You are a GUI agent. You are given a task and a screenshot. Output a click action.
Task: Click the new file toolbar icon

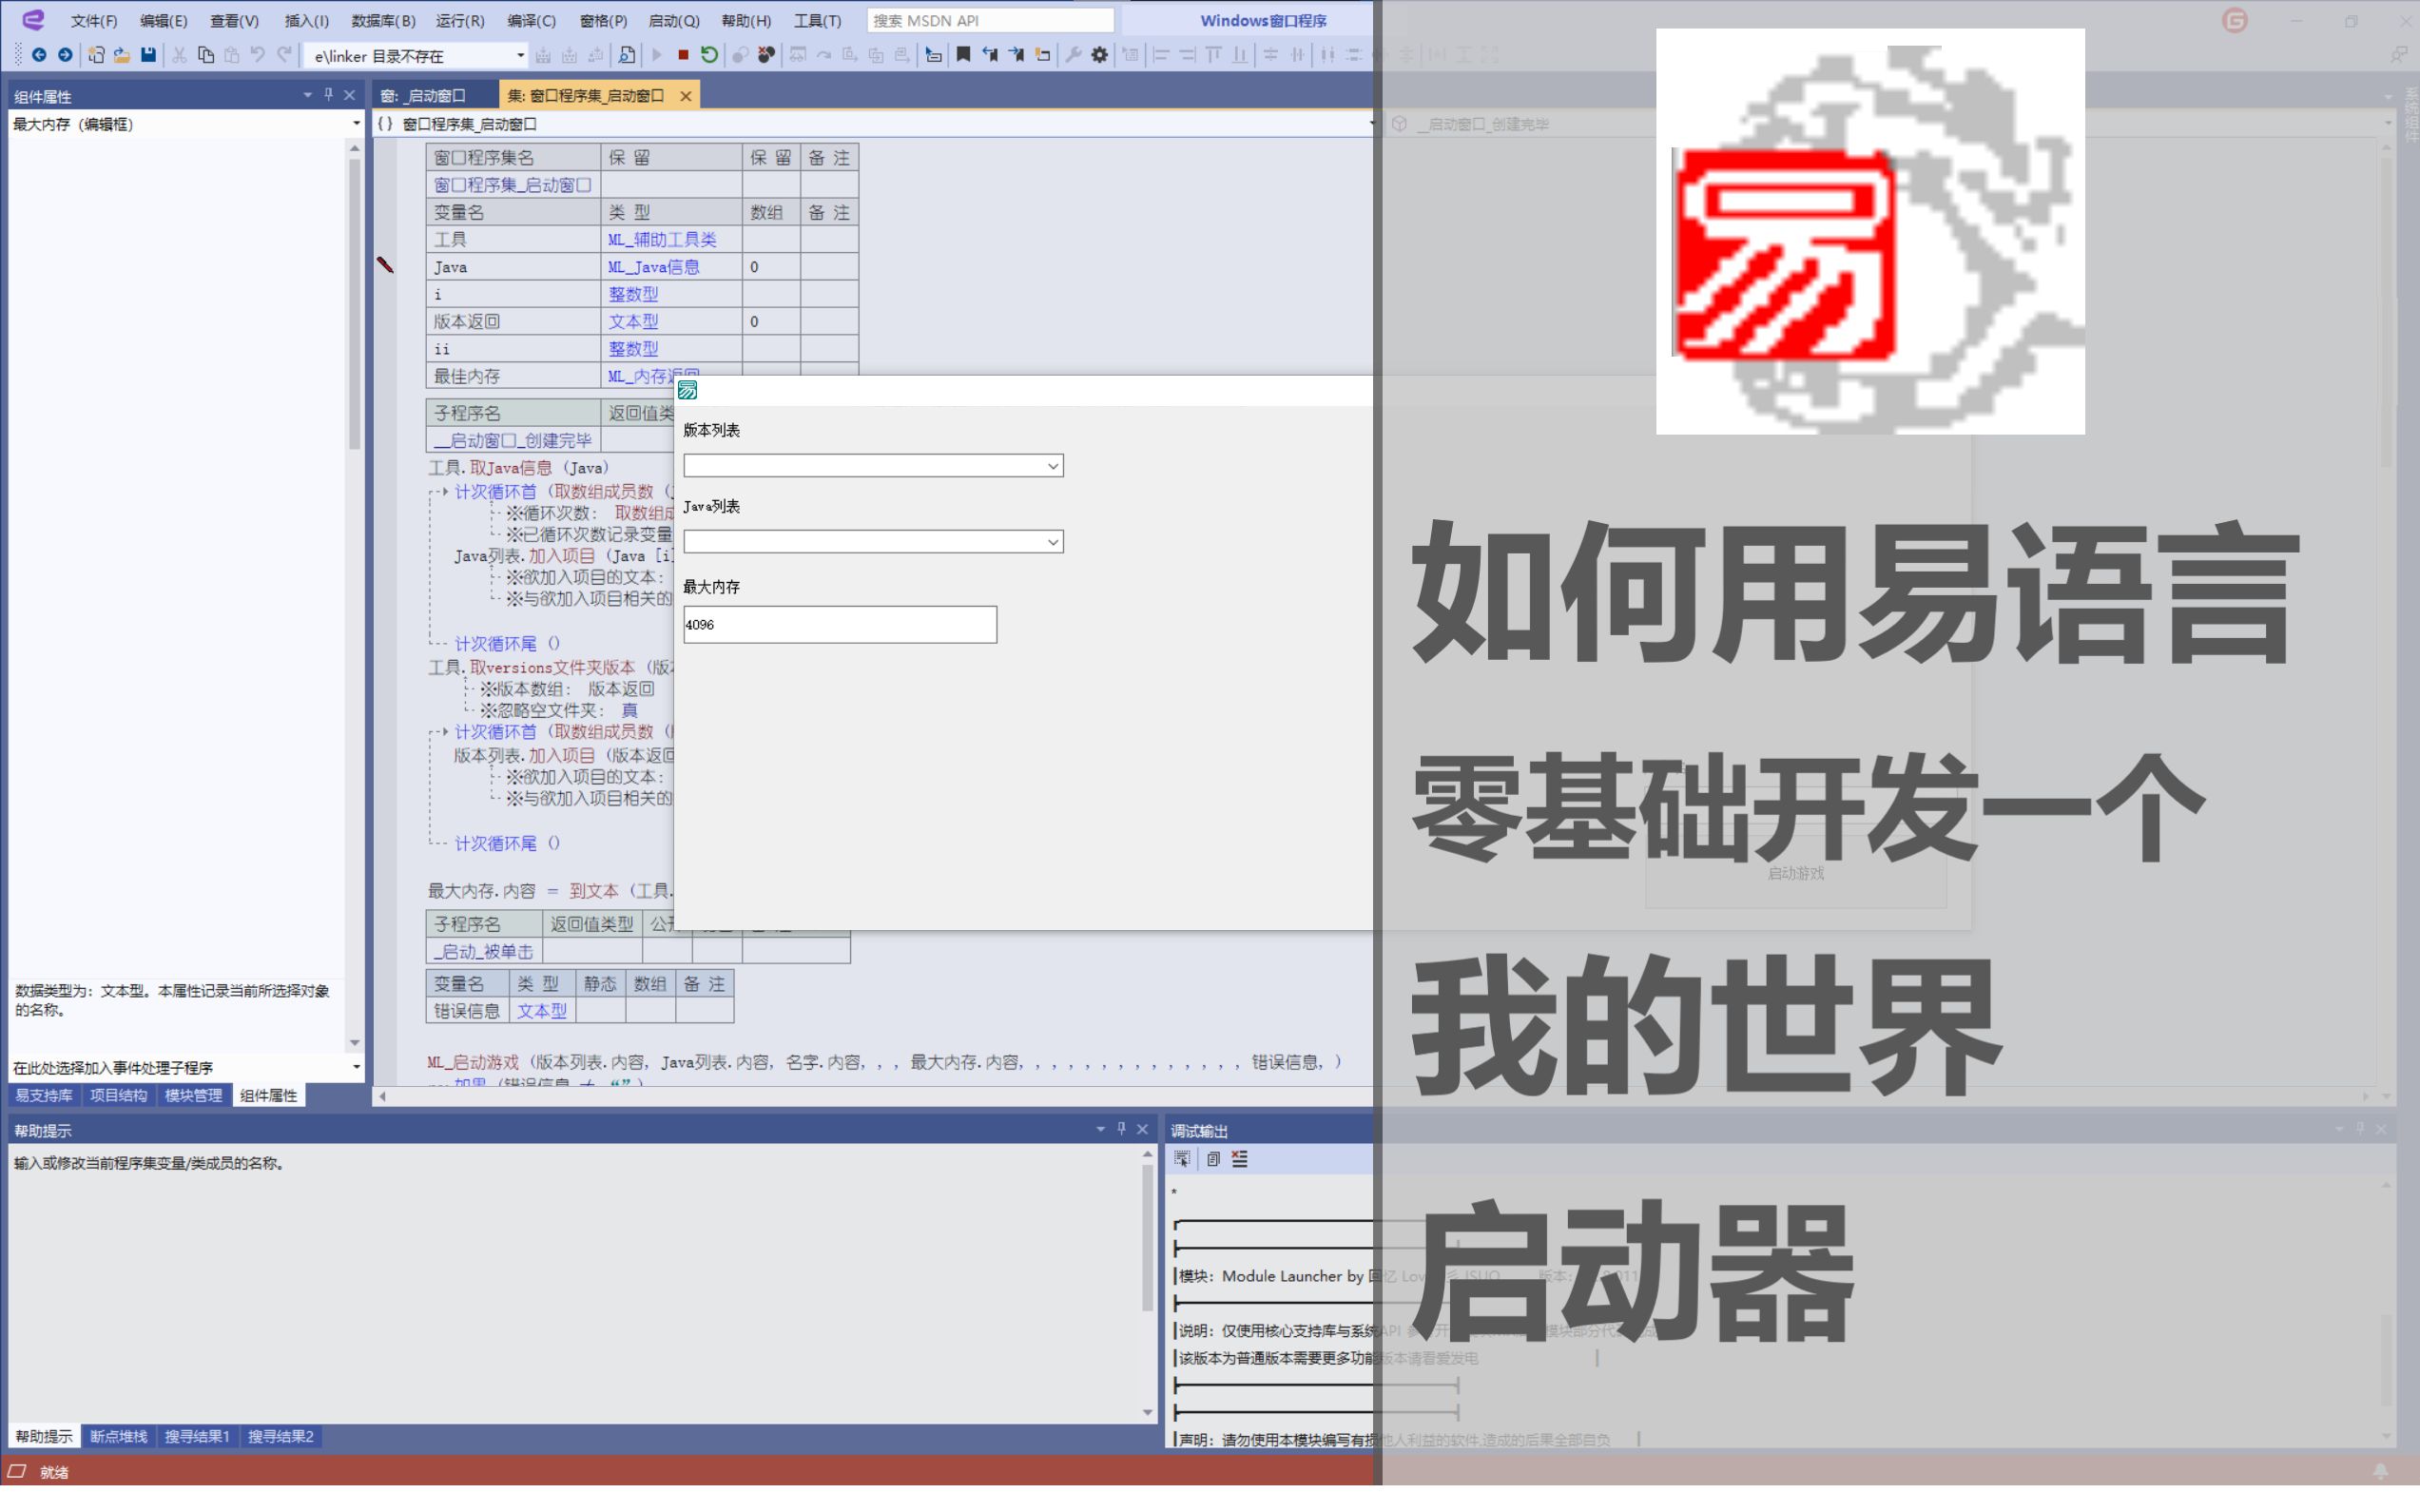coord(96,55)
